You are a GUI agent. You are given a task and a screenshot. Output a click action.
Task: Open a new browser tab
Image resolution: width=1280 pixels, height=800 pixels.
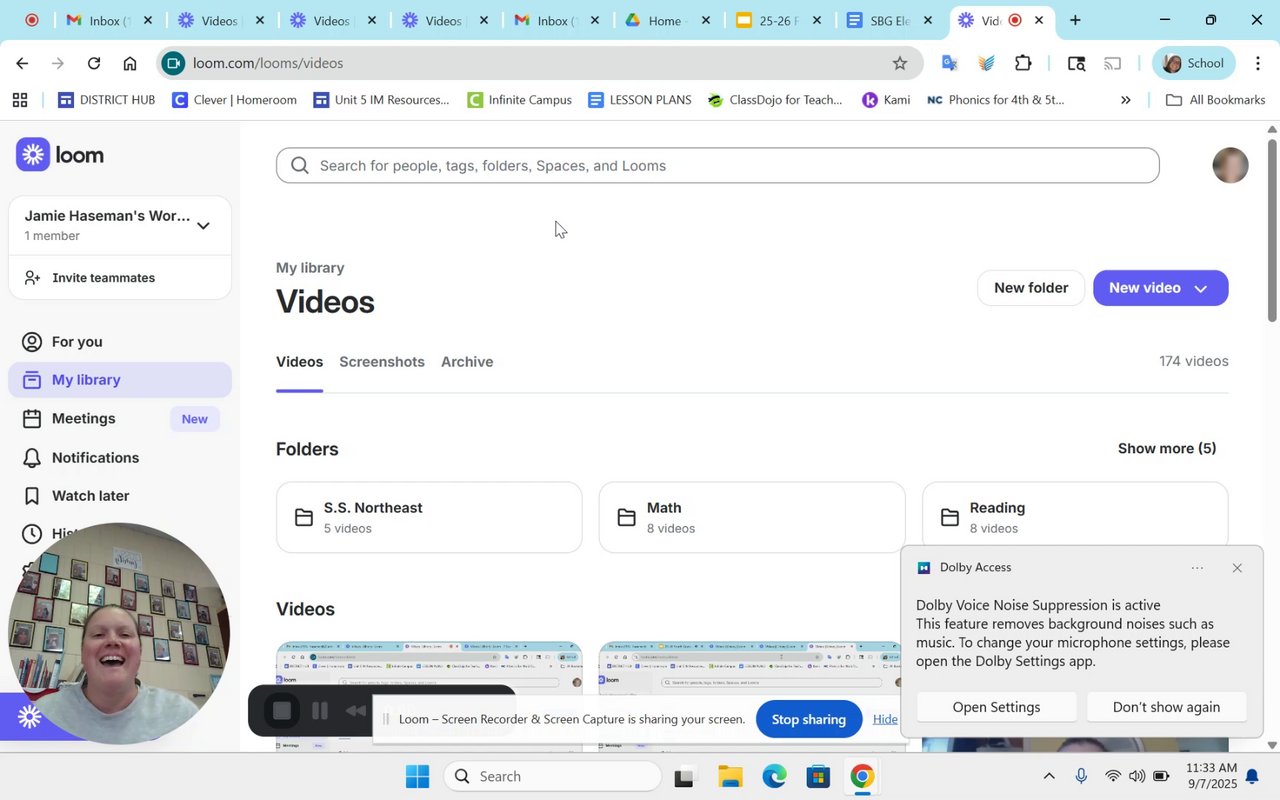1075,20
